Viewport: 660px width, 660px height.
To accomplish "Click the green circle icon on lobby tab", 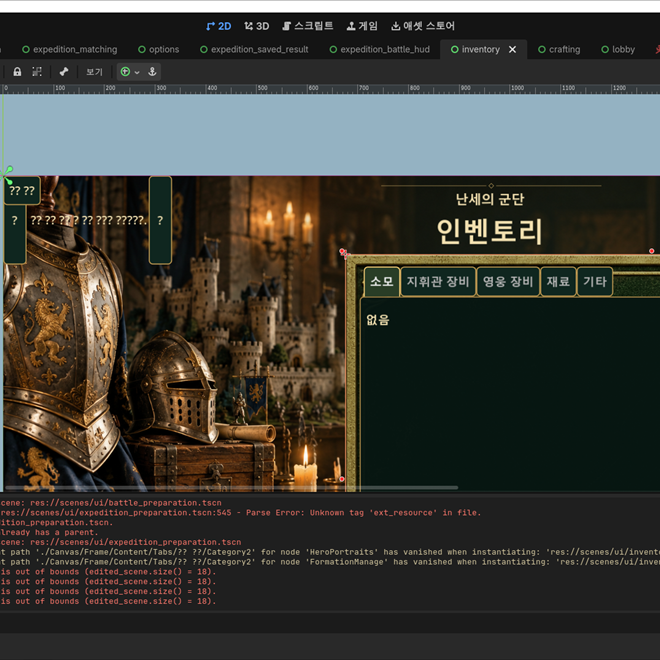I will coord(605,50).
